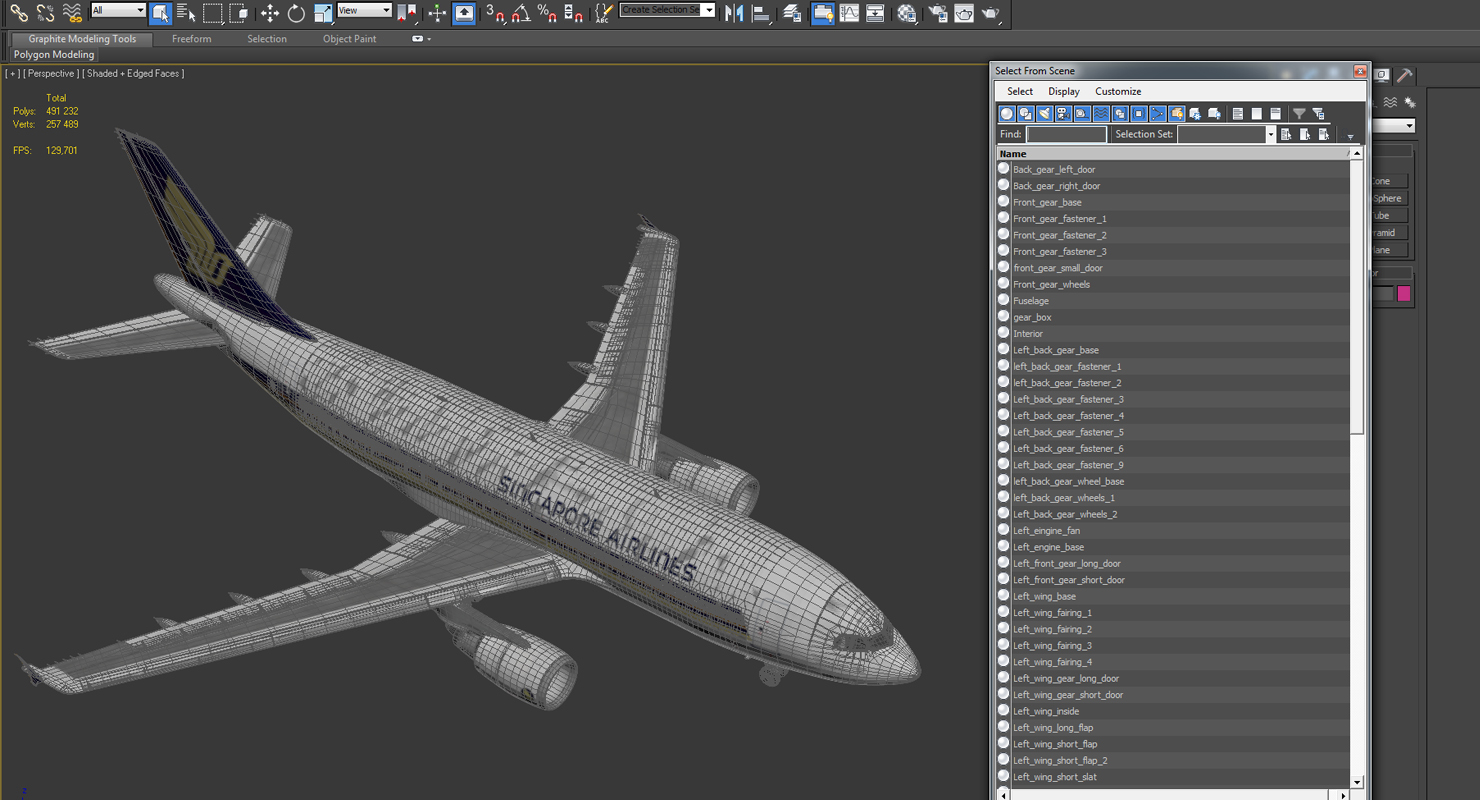Open the Rendered Frame Window icon
1480x800 pixels.
click(x=964, y=13)
